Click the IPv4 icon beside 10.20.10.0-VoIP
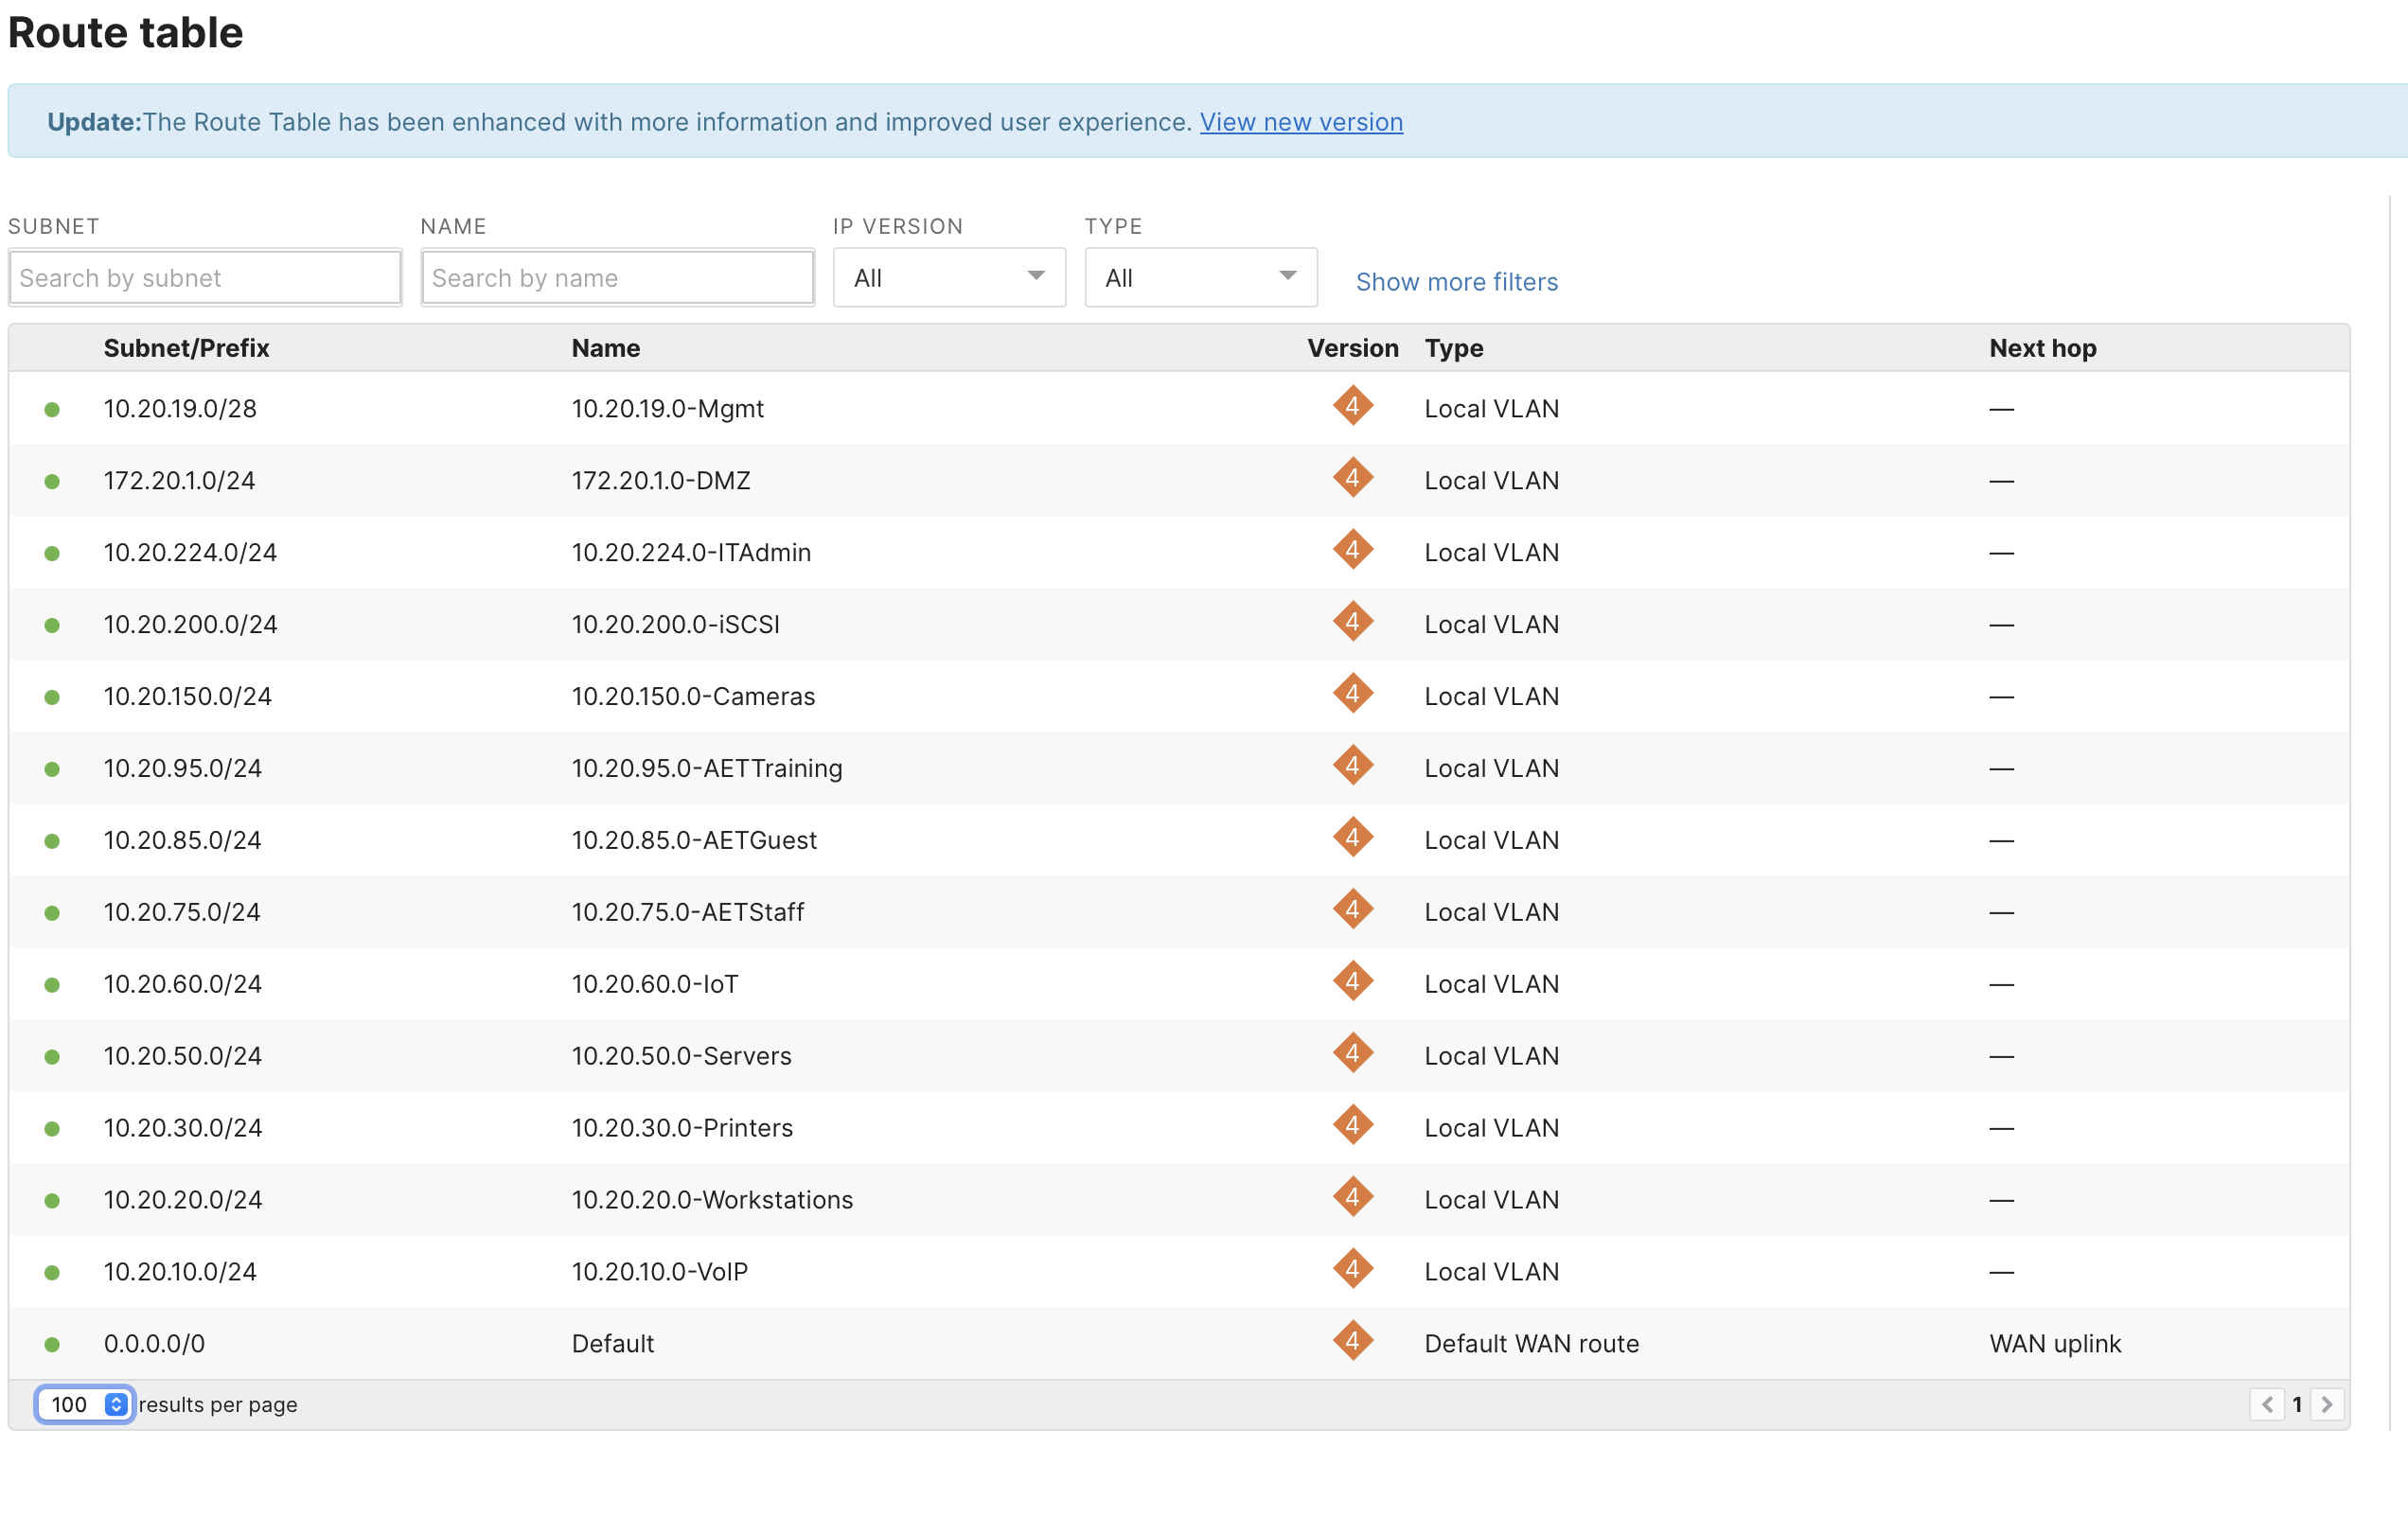This screenshot has width=2408, height=1535. pos(1353,1269)
